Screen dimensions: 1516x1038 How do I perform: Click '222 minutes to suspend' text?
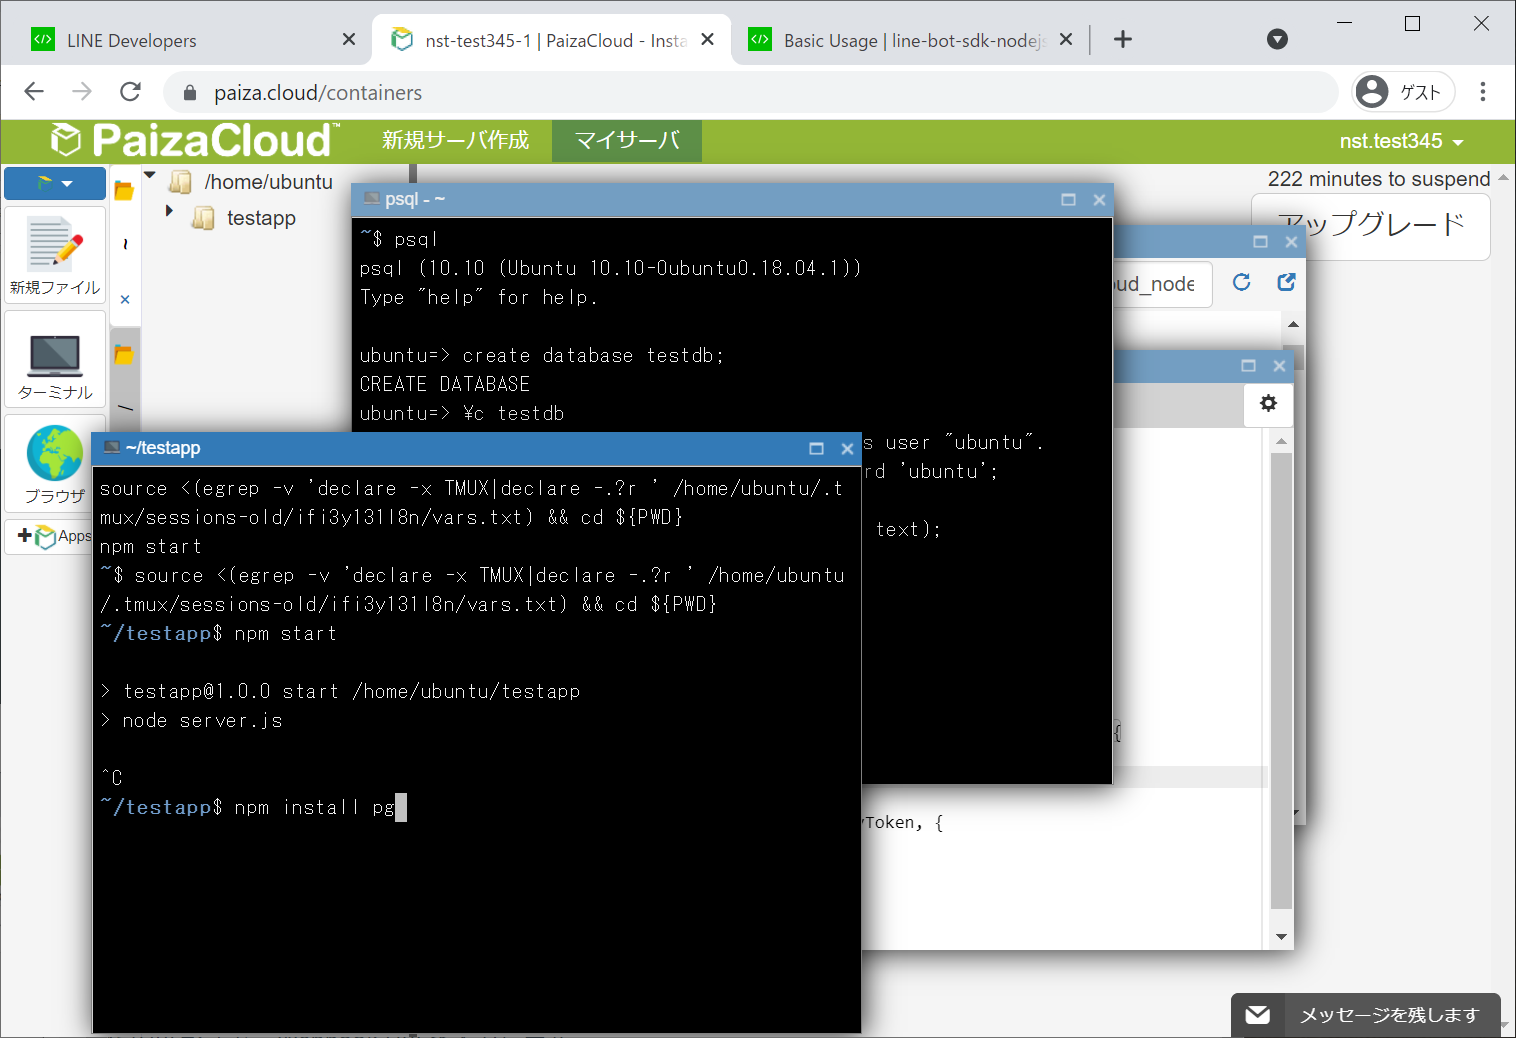click(1379, 179)
